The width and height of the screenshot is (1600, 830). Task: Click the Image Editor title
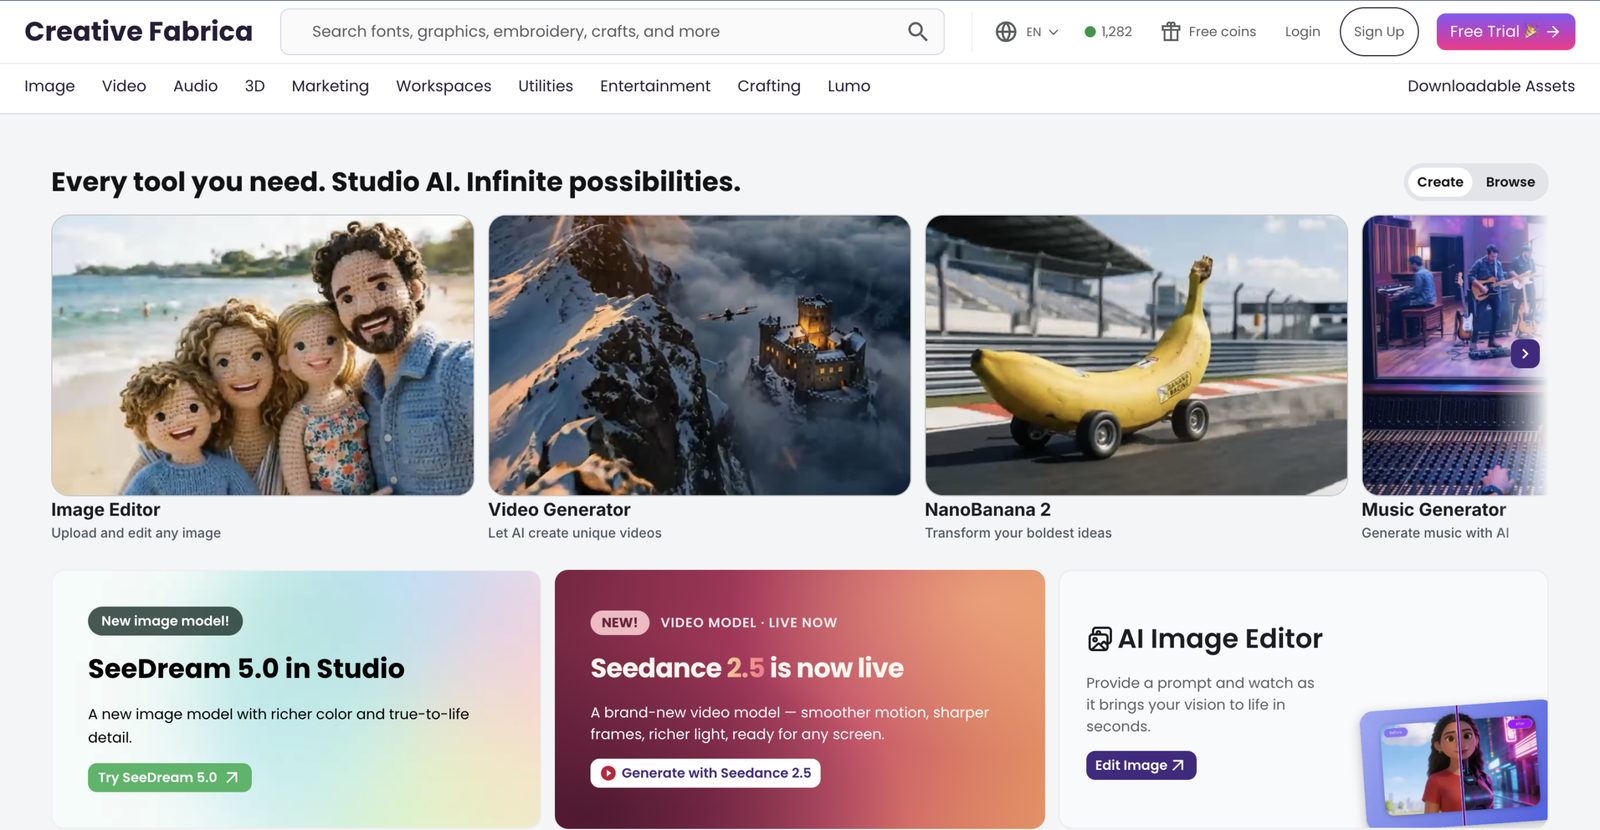(106, 510)
